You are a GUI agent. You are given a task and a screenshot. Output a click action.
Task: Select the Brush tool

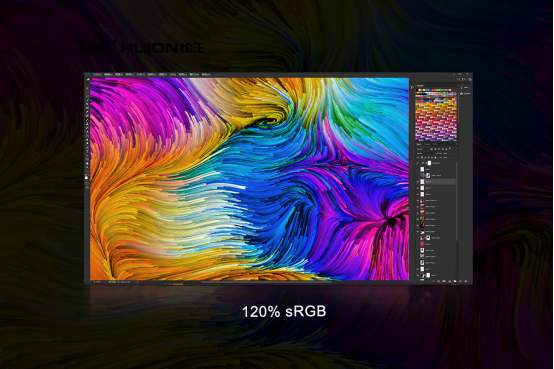pos(87,120)
